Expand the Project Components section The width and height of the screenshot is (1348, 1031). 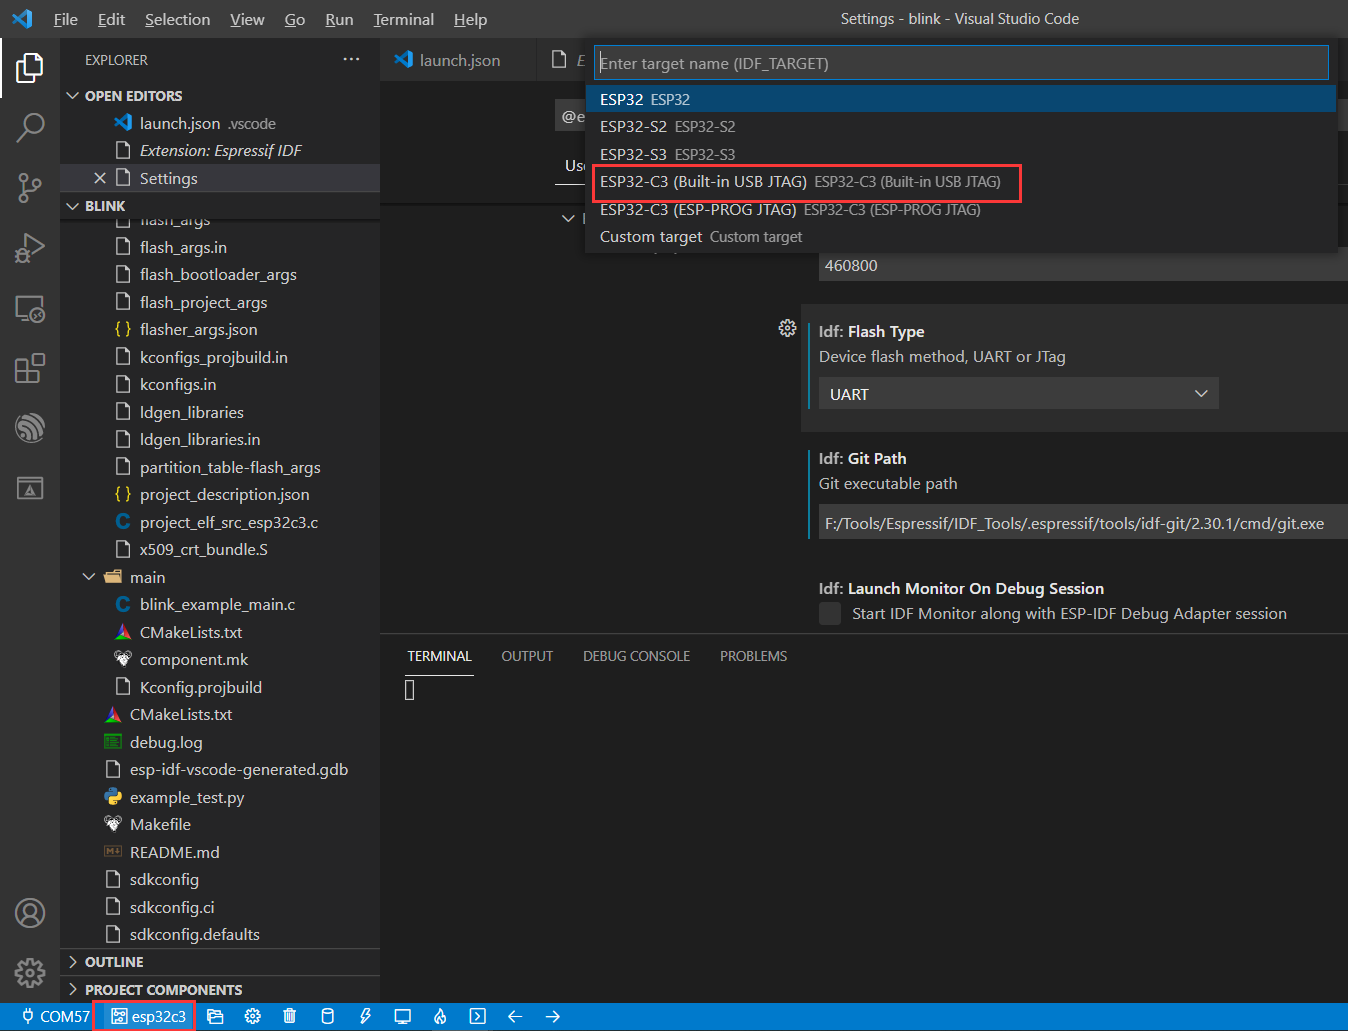coord(72,990)
